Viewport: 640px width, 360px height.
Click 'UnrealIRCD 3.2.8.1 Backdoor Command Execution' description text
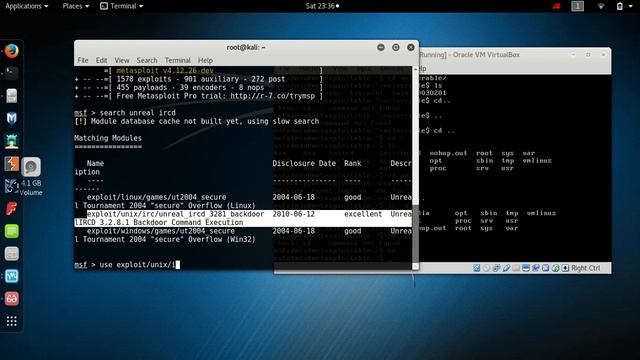159,223
